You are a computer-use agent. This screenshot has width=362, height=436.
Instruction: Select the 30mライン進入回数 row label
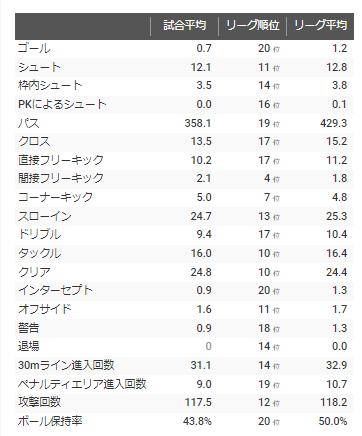point(66,366)
